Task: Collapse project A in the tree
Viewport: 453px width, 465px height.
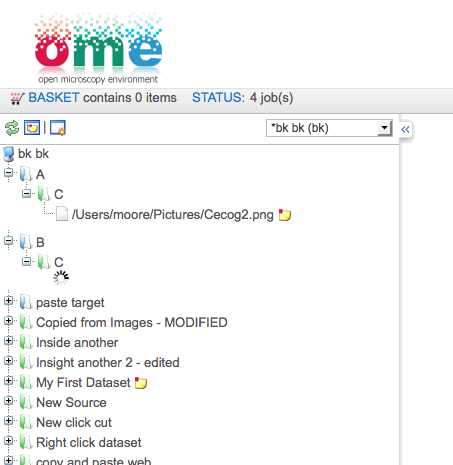Action: pyautogui.click(x=9, y=173)
